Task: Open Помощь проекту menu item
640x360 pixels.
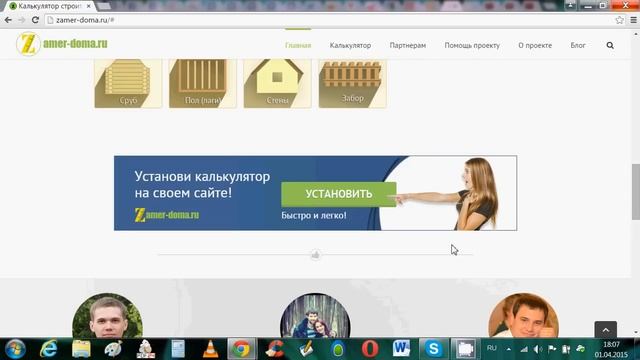Action: coord(472,45)
